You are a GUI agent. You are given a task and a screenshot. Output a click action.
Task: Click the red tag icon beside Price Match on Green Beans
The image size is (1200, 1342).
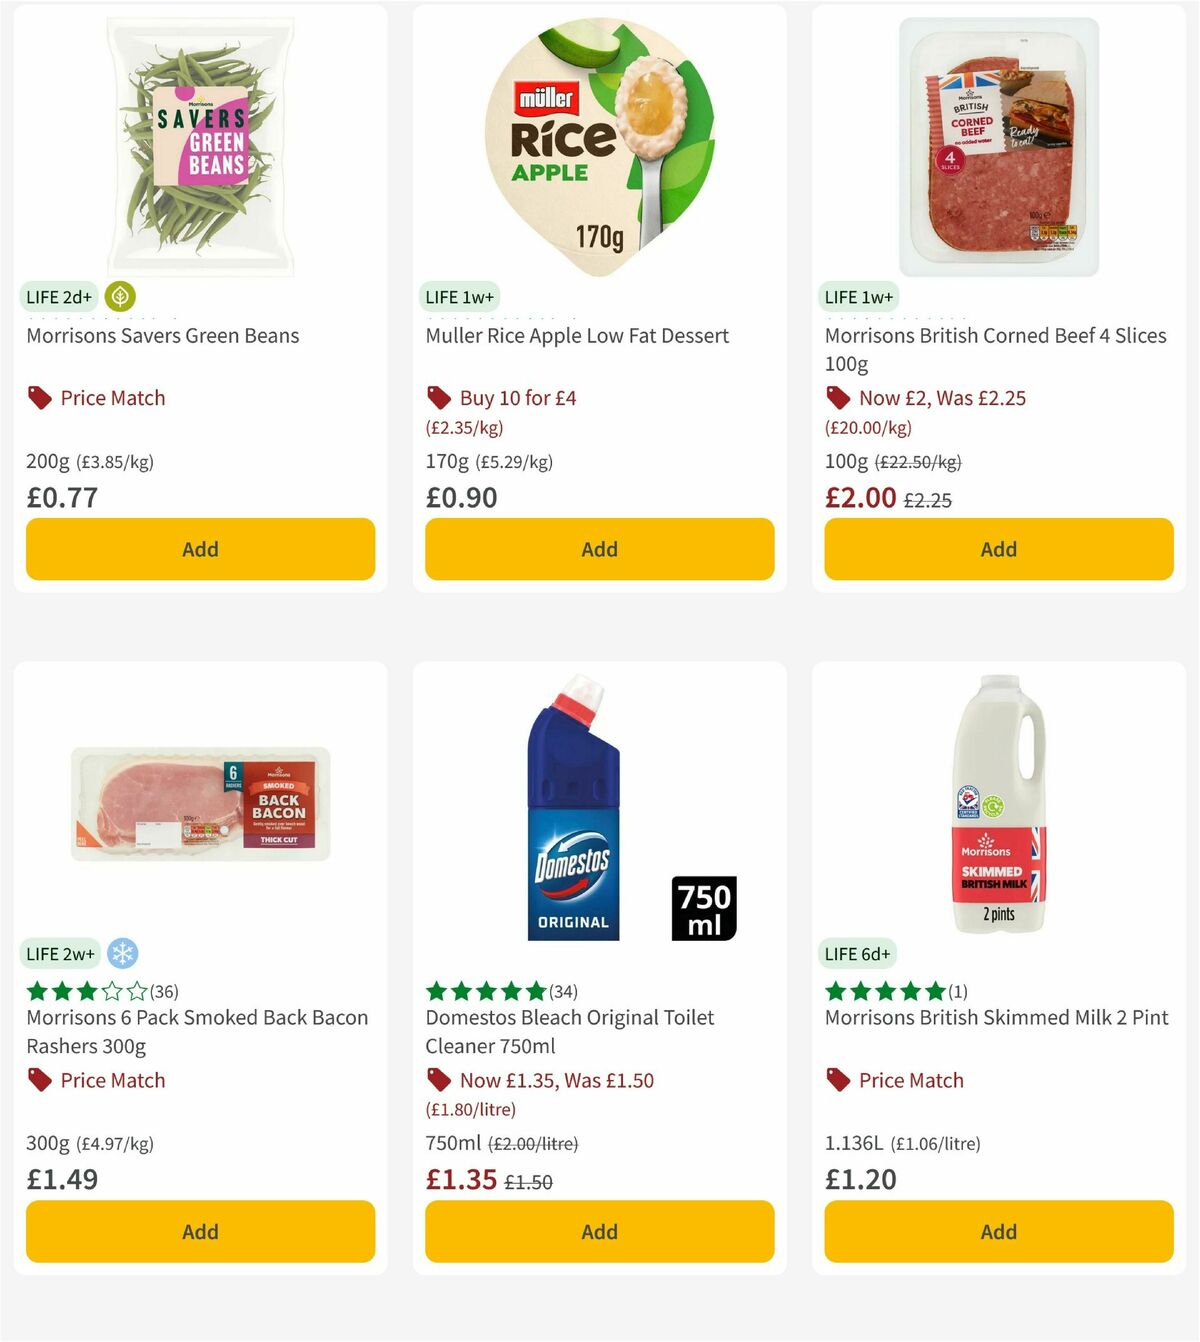pyautogui.click(x=39, y=398)
